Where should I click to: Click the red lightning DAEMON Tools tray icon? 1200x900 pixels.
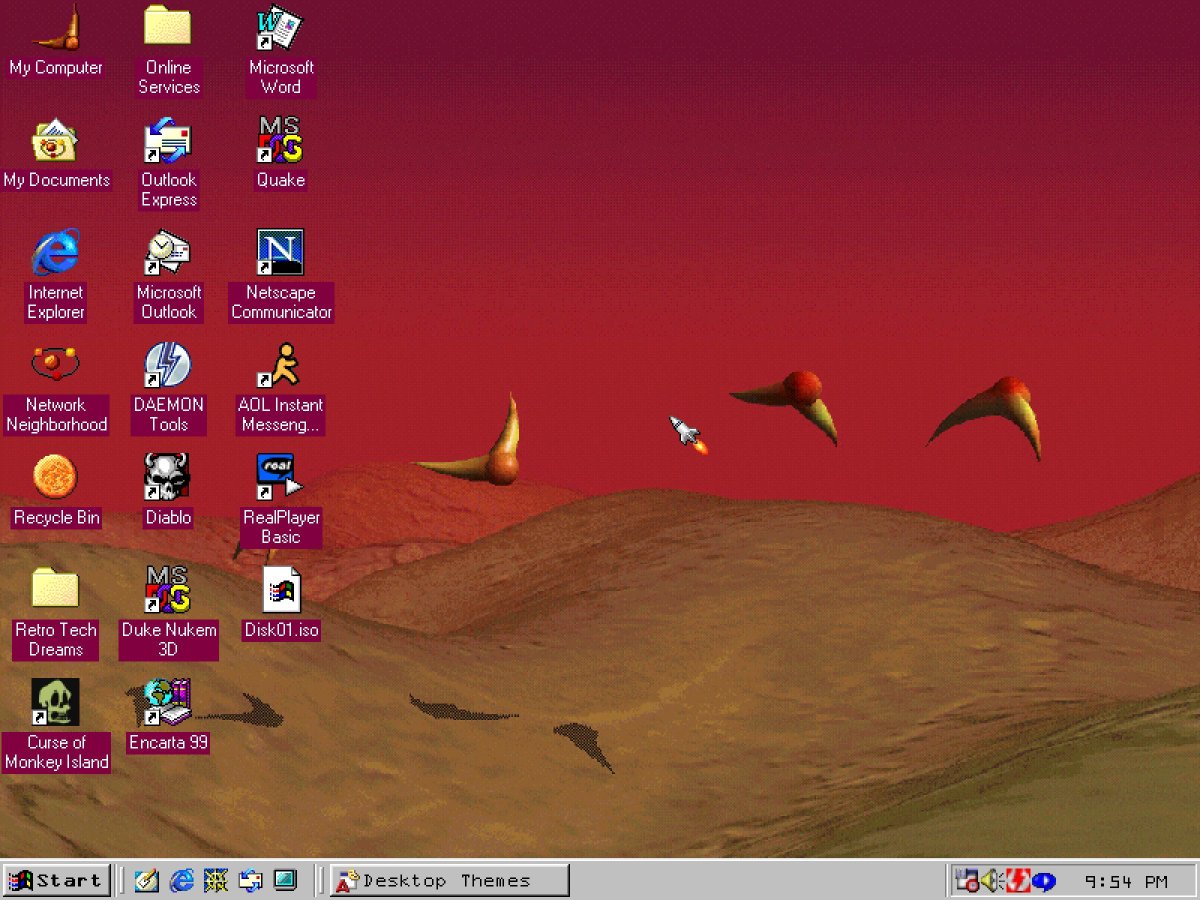[x=1017, y=881]
